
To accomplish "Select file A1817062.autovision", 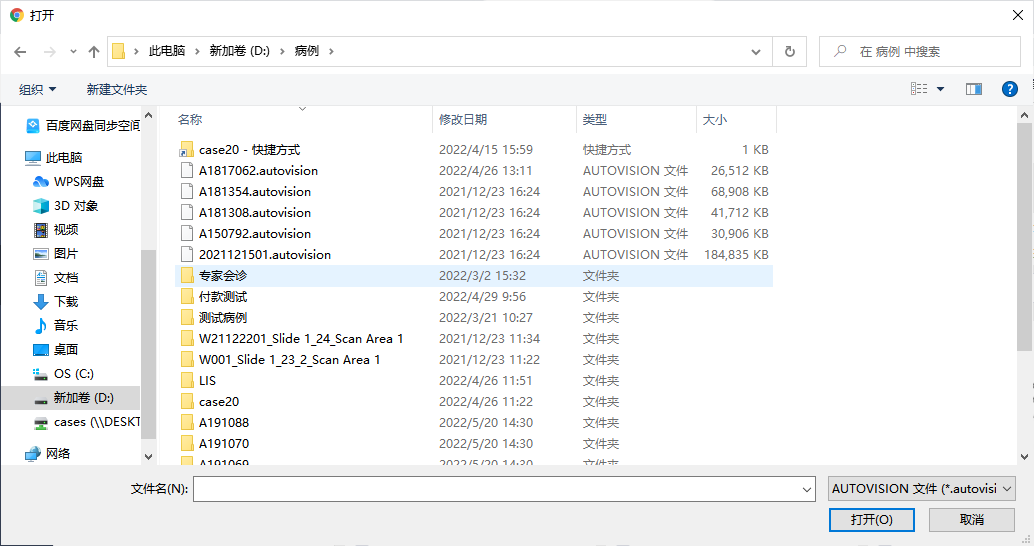I will pyautogui.click(x=258, y=170).
